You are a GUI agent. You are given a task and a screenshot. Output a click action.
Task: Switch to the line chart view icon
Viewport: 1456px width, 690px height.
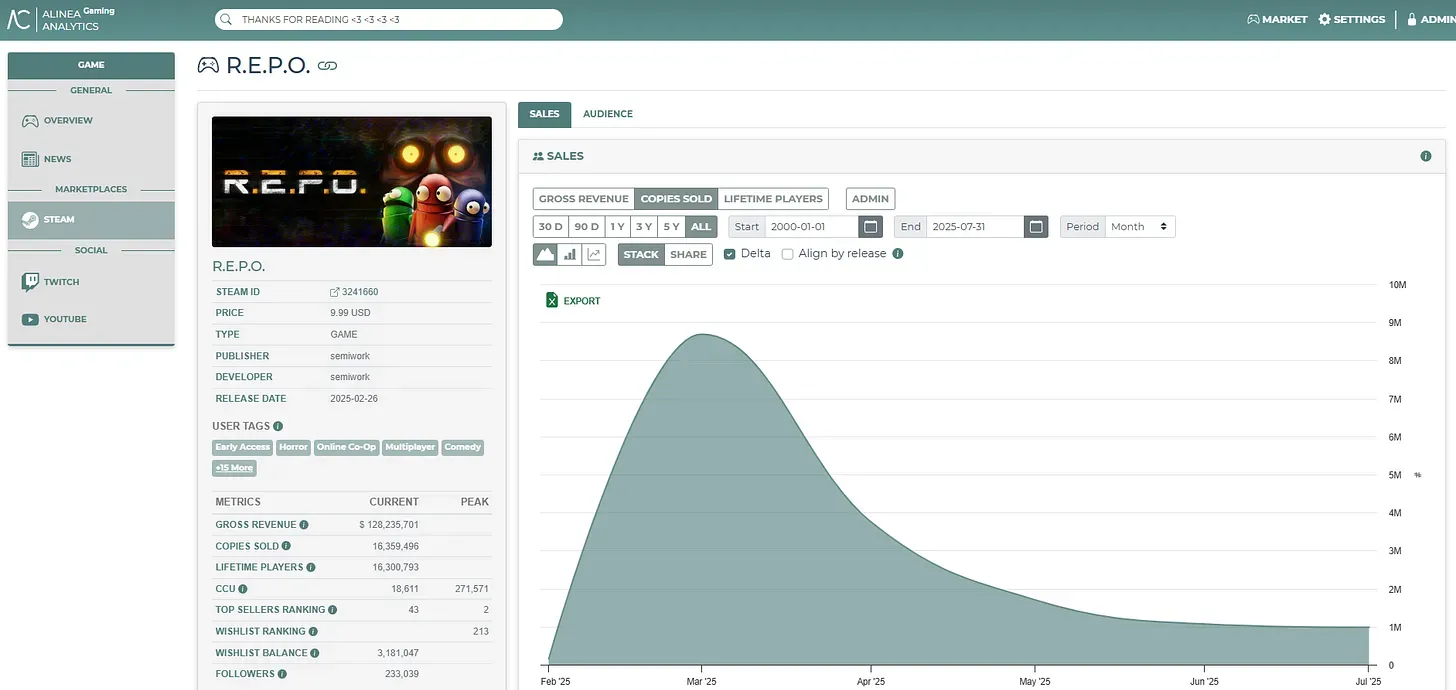594,254
